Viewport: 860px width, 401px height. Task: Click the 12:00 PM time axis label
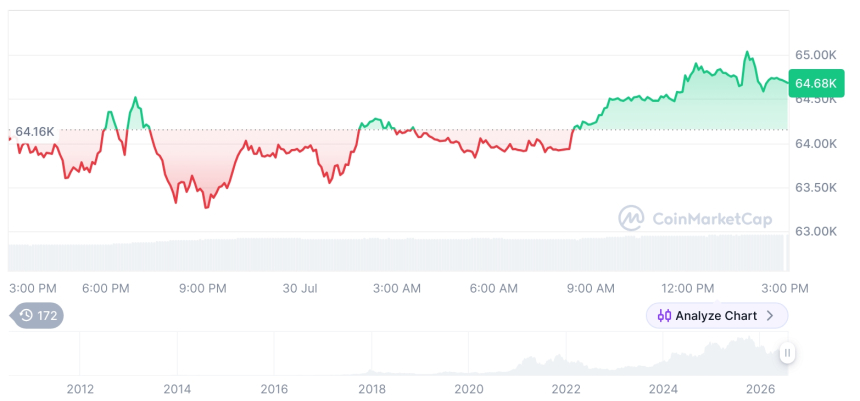point(687,289)
